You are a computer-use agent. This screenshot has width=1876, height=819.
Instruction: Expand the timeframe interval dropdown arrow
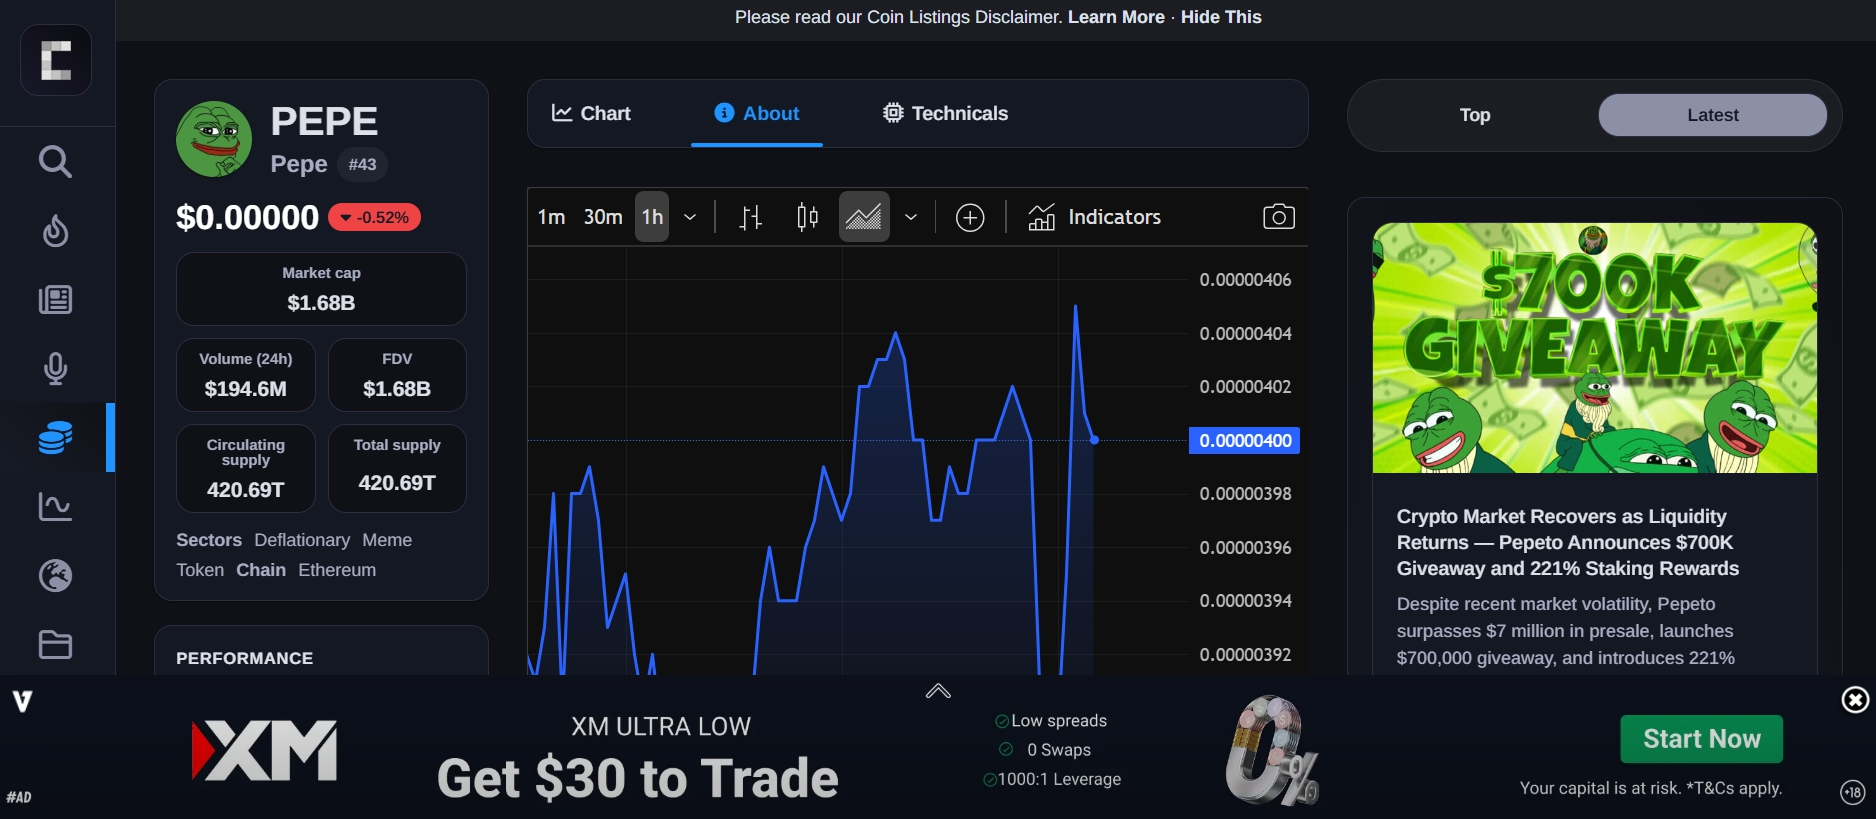[690, 217]
